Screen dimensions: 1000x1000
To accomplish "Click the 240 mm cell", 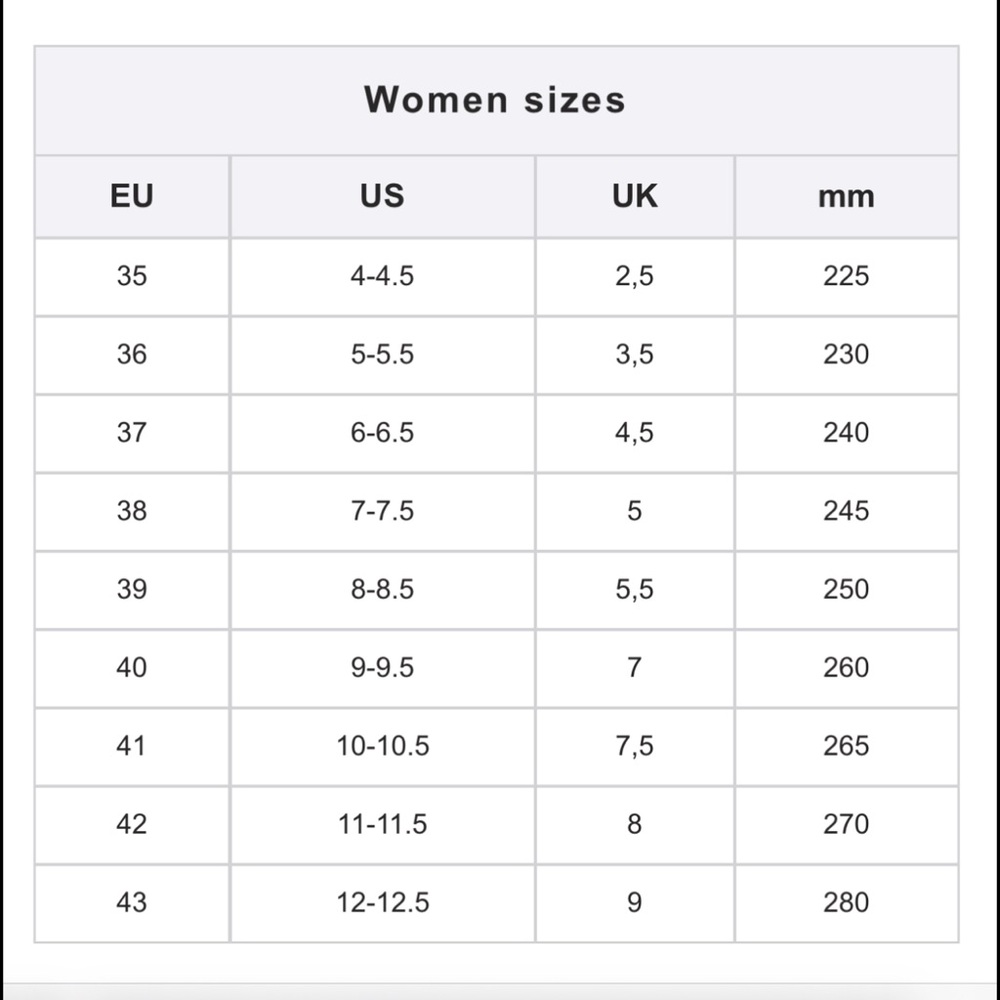I will (x=846, y=433).
